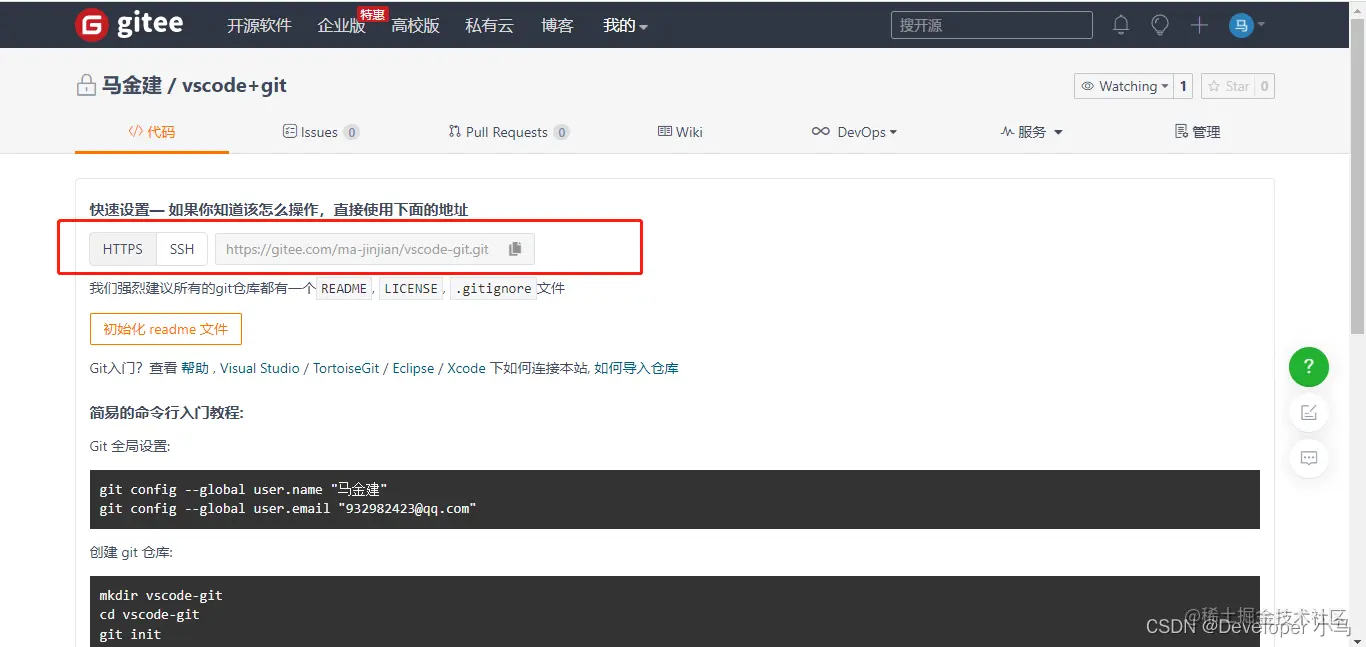
Task: Click the Star count 0
Action: point(1264,86)
